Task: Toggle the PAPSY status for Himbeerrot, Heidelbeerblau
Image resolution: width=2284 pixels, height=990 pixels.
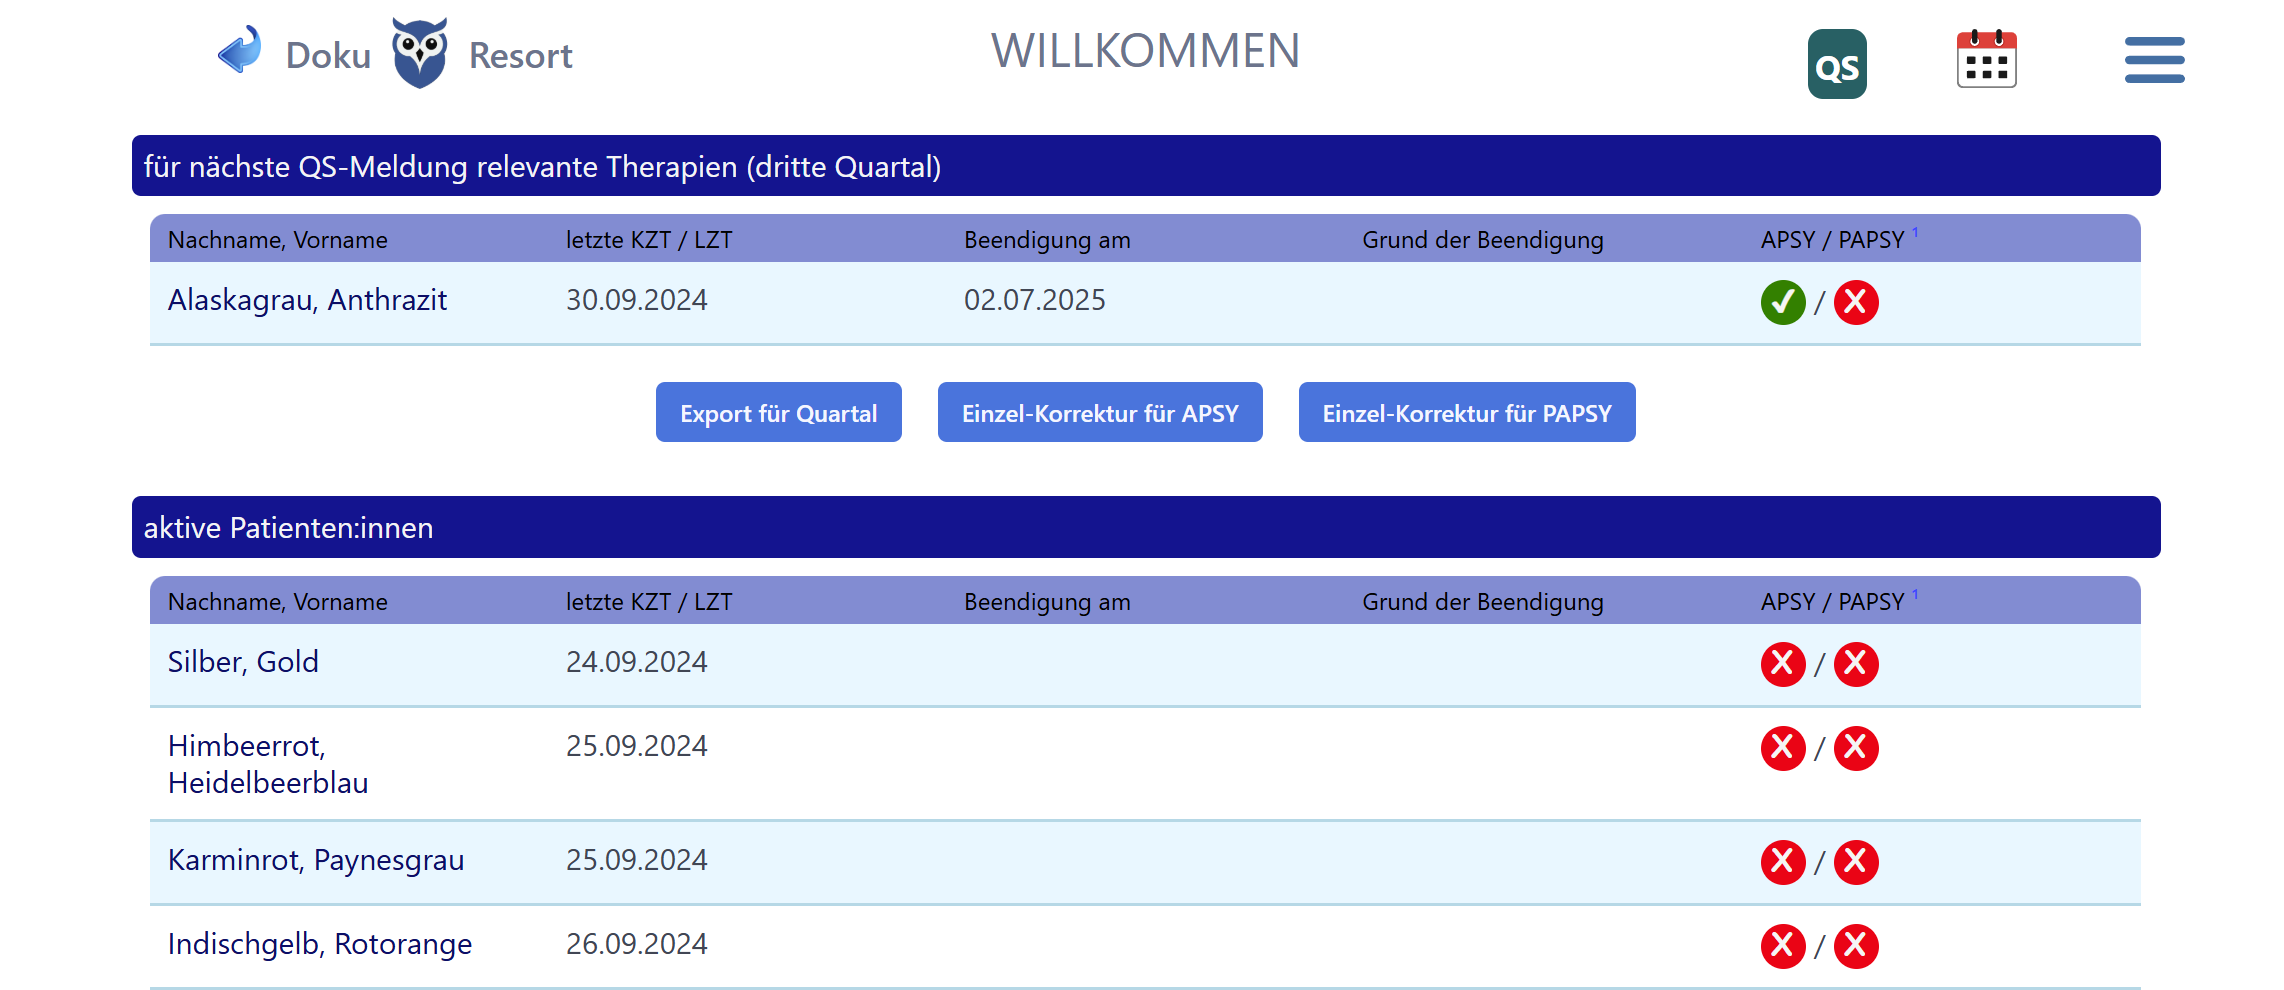Action: [1857, 747]
